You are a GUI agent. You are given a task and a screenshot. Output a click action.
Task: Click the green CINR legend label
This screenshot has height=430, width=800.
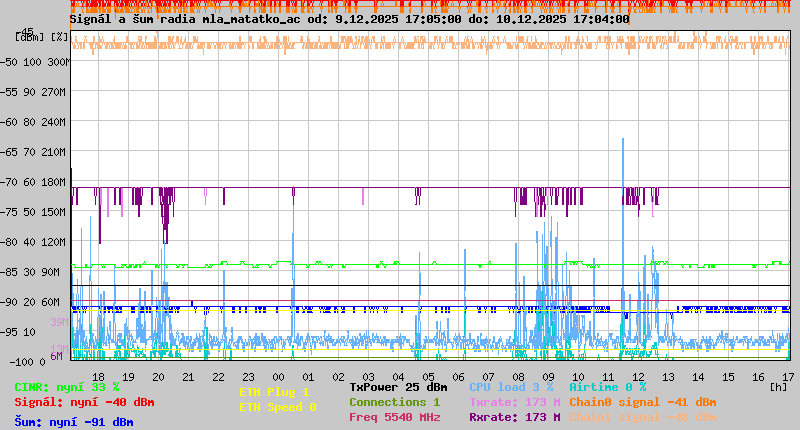(x=67, y=387)
